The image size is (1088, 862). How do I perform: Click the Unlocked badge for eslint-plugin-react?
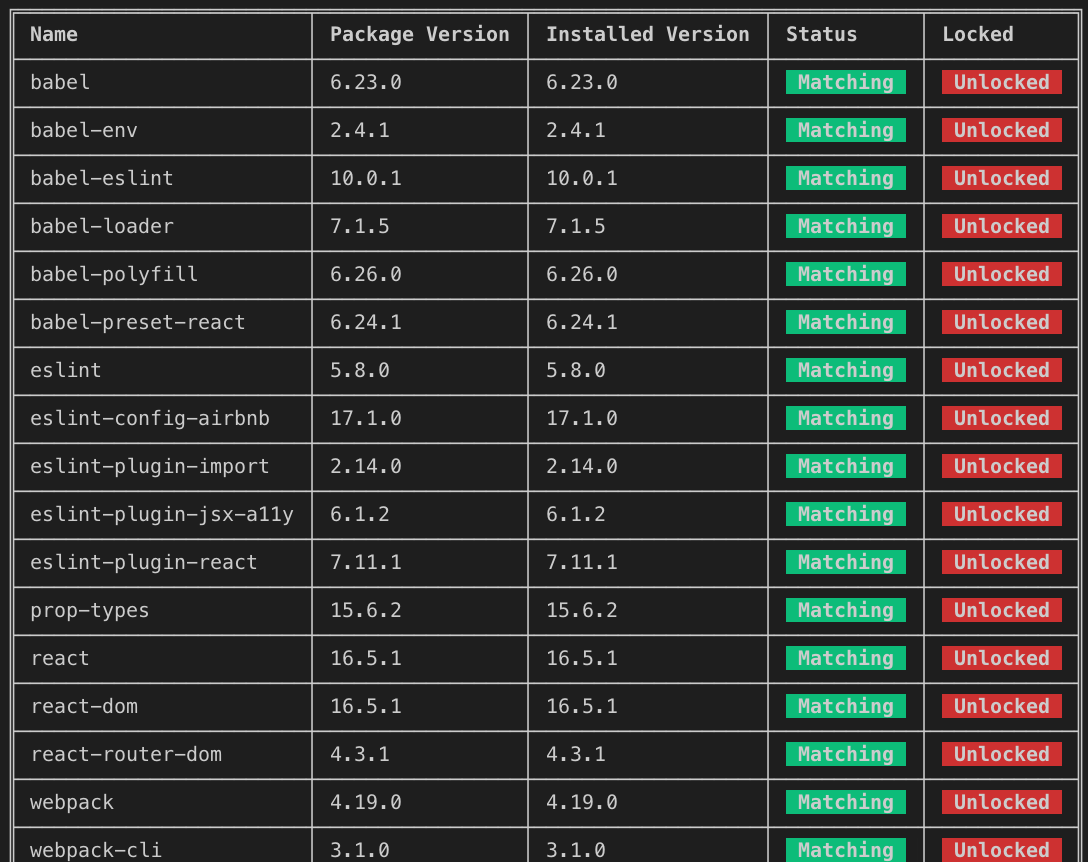click(x=1002, y=561)
